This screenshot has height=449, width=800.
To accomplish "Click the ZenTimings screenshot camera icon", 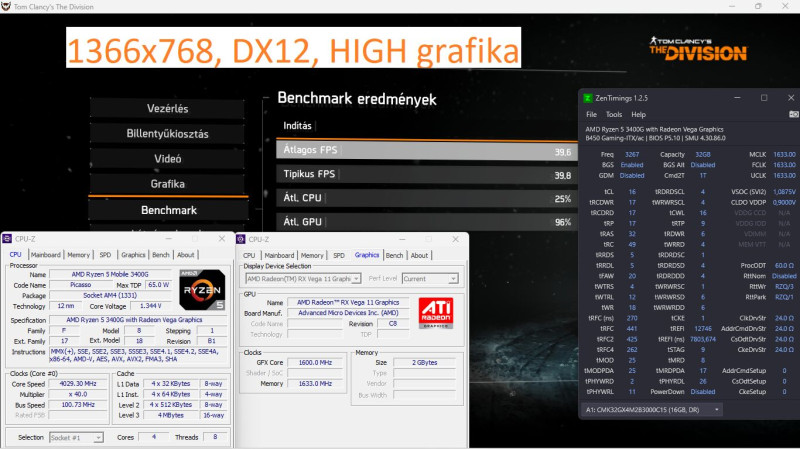I will point(793,115).
